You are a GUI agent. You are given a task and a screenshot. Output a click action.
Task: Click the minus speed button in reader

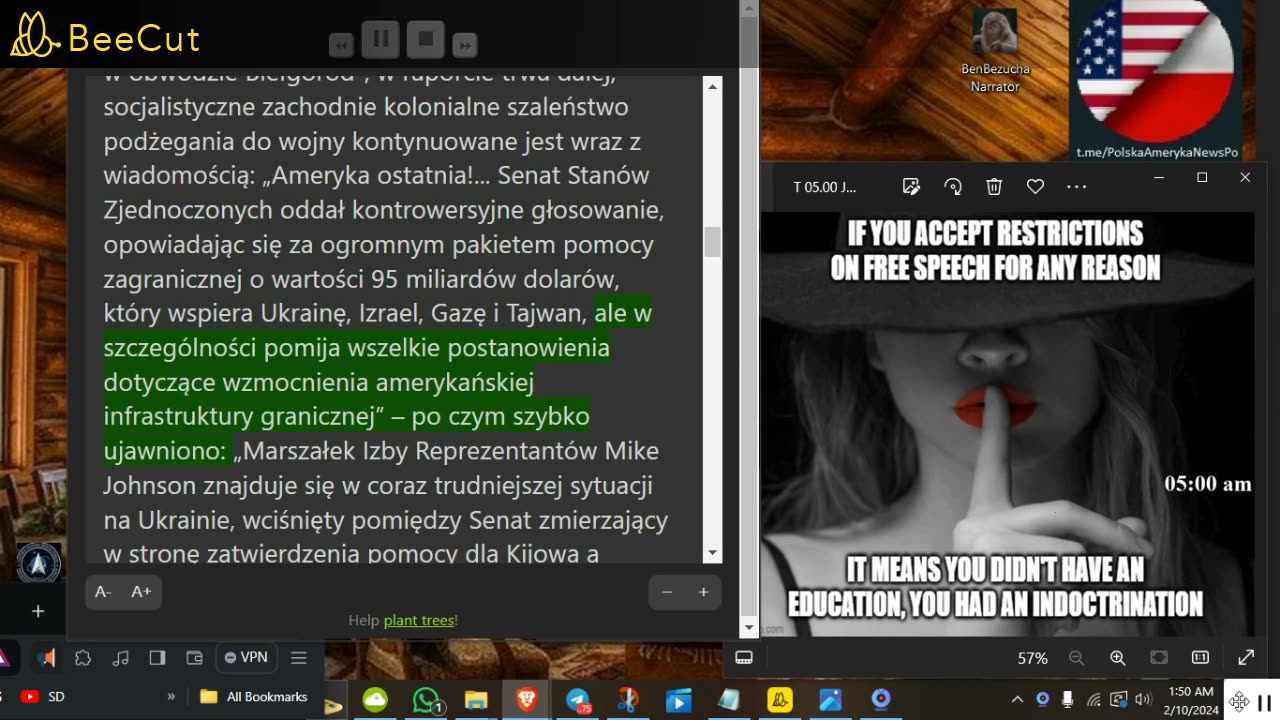[x=667, y=592]
